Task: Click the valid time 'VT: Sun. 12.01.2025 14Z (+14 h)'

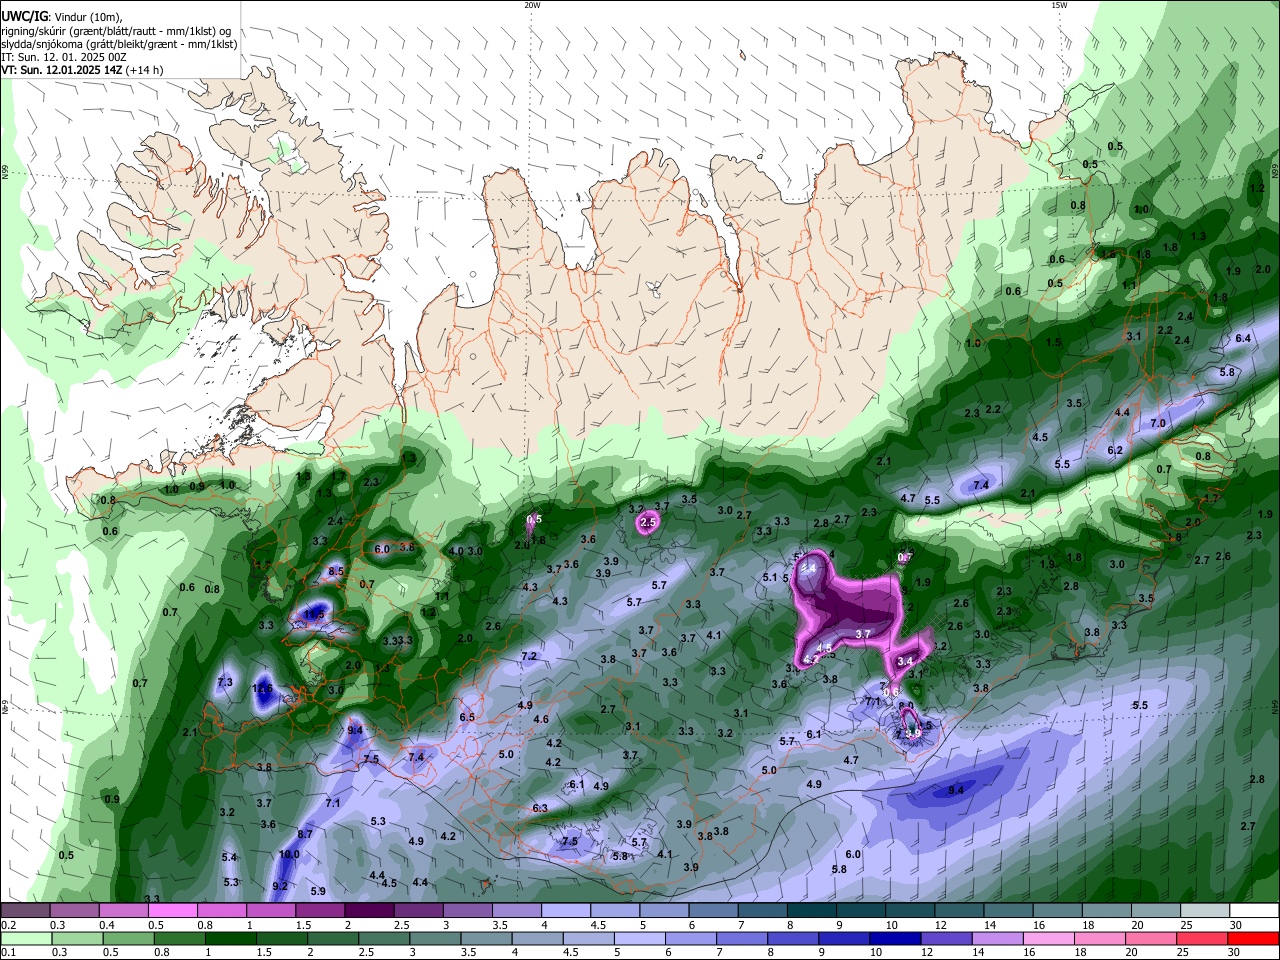Action: pyautogui.click(x=82, y=70)
